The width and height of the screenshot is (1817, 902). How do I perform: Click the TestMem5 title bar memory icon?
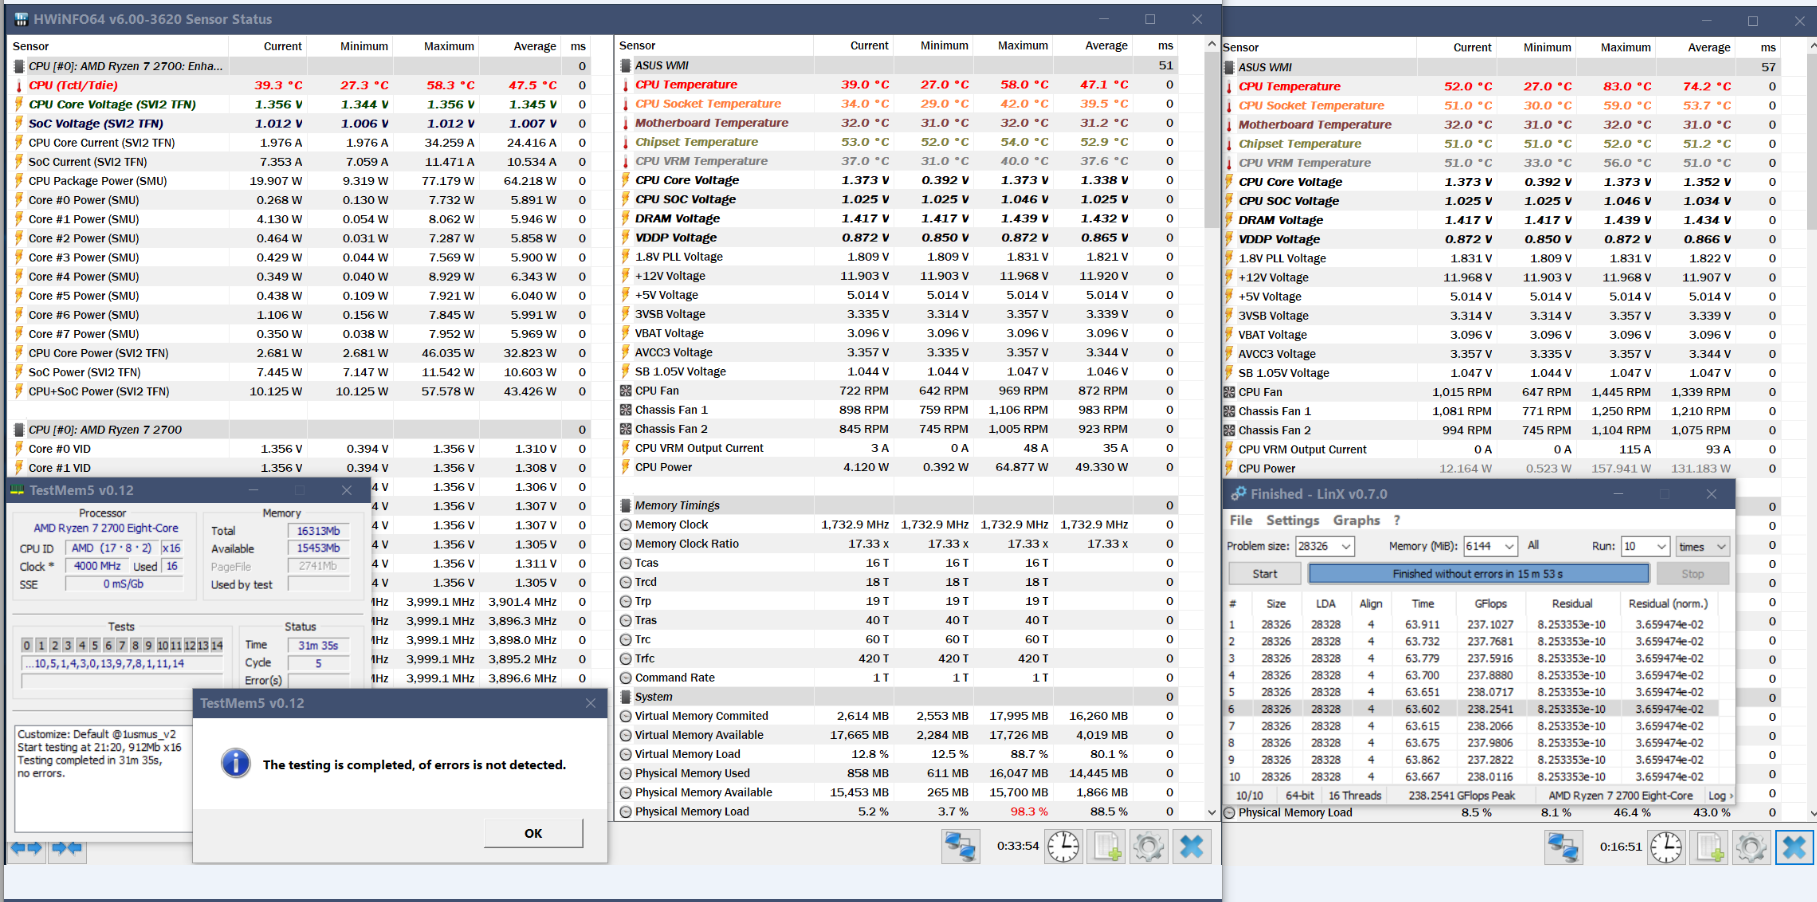point(17,490)
